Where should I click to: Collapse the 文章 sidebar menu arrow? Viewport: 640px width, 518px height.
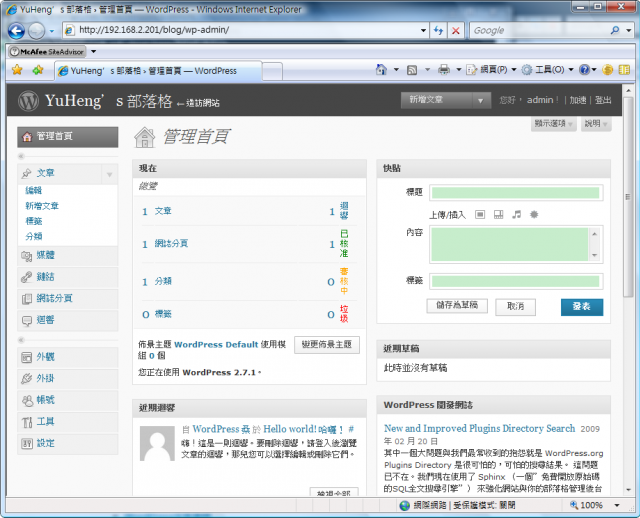coord(109,174)
